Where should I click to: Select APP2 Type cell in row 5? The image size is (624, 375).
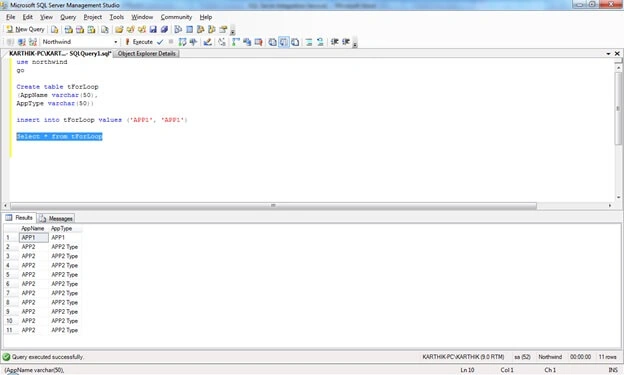tap(65, 275)
